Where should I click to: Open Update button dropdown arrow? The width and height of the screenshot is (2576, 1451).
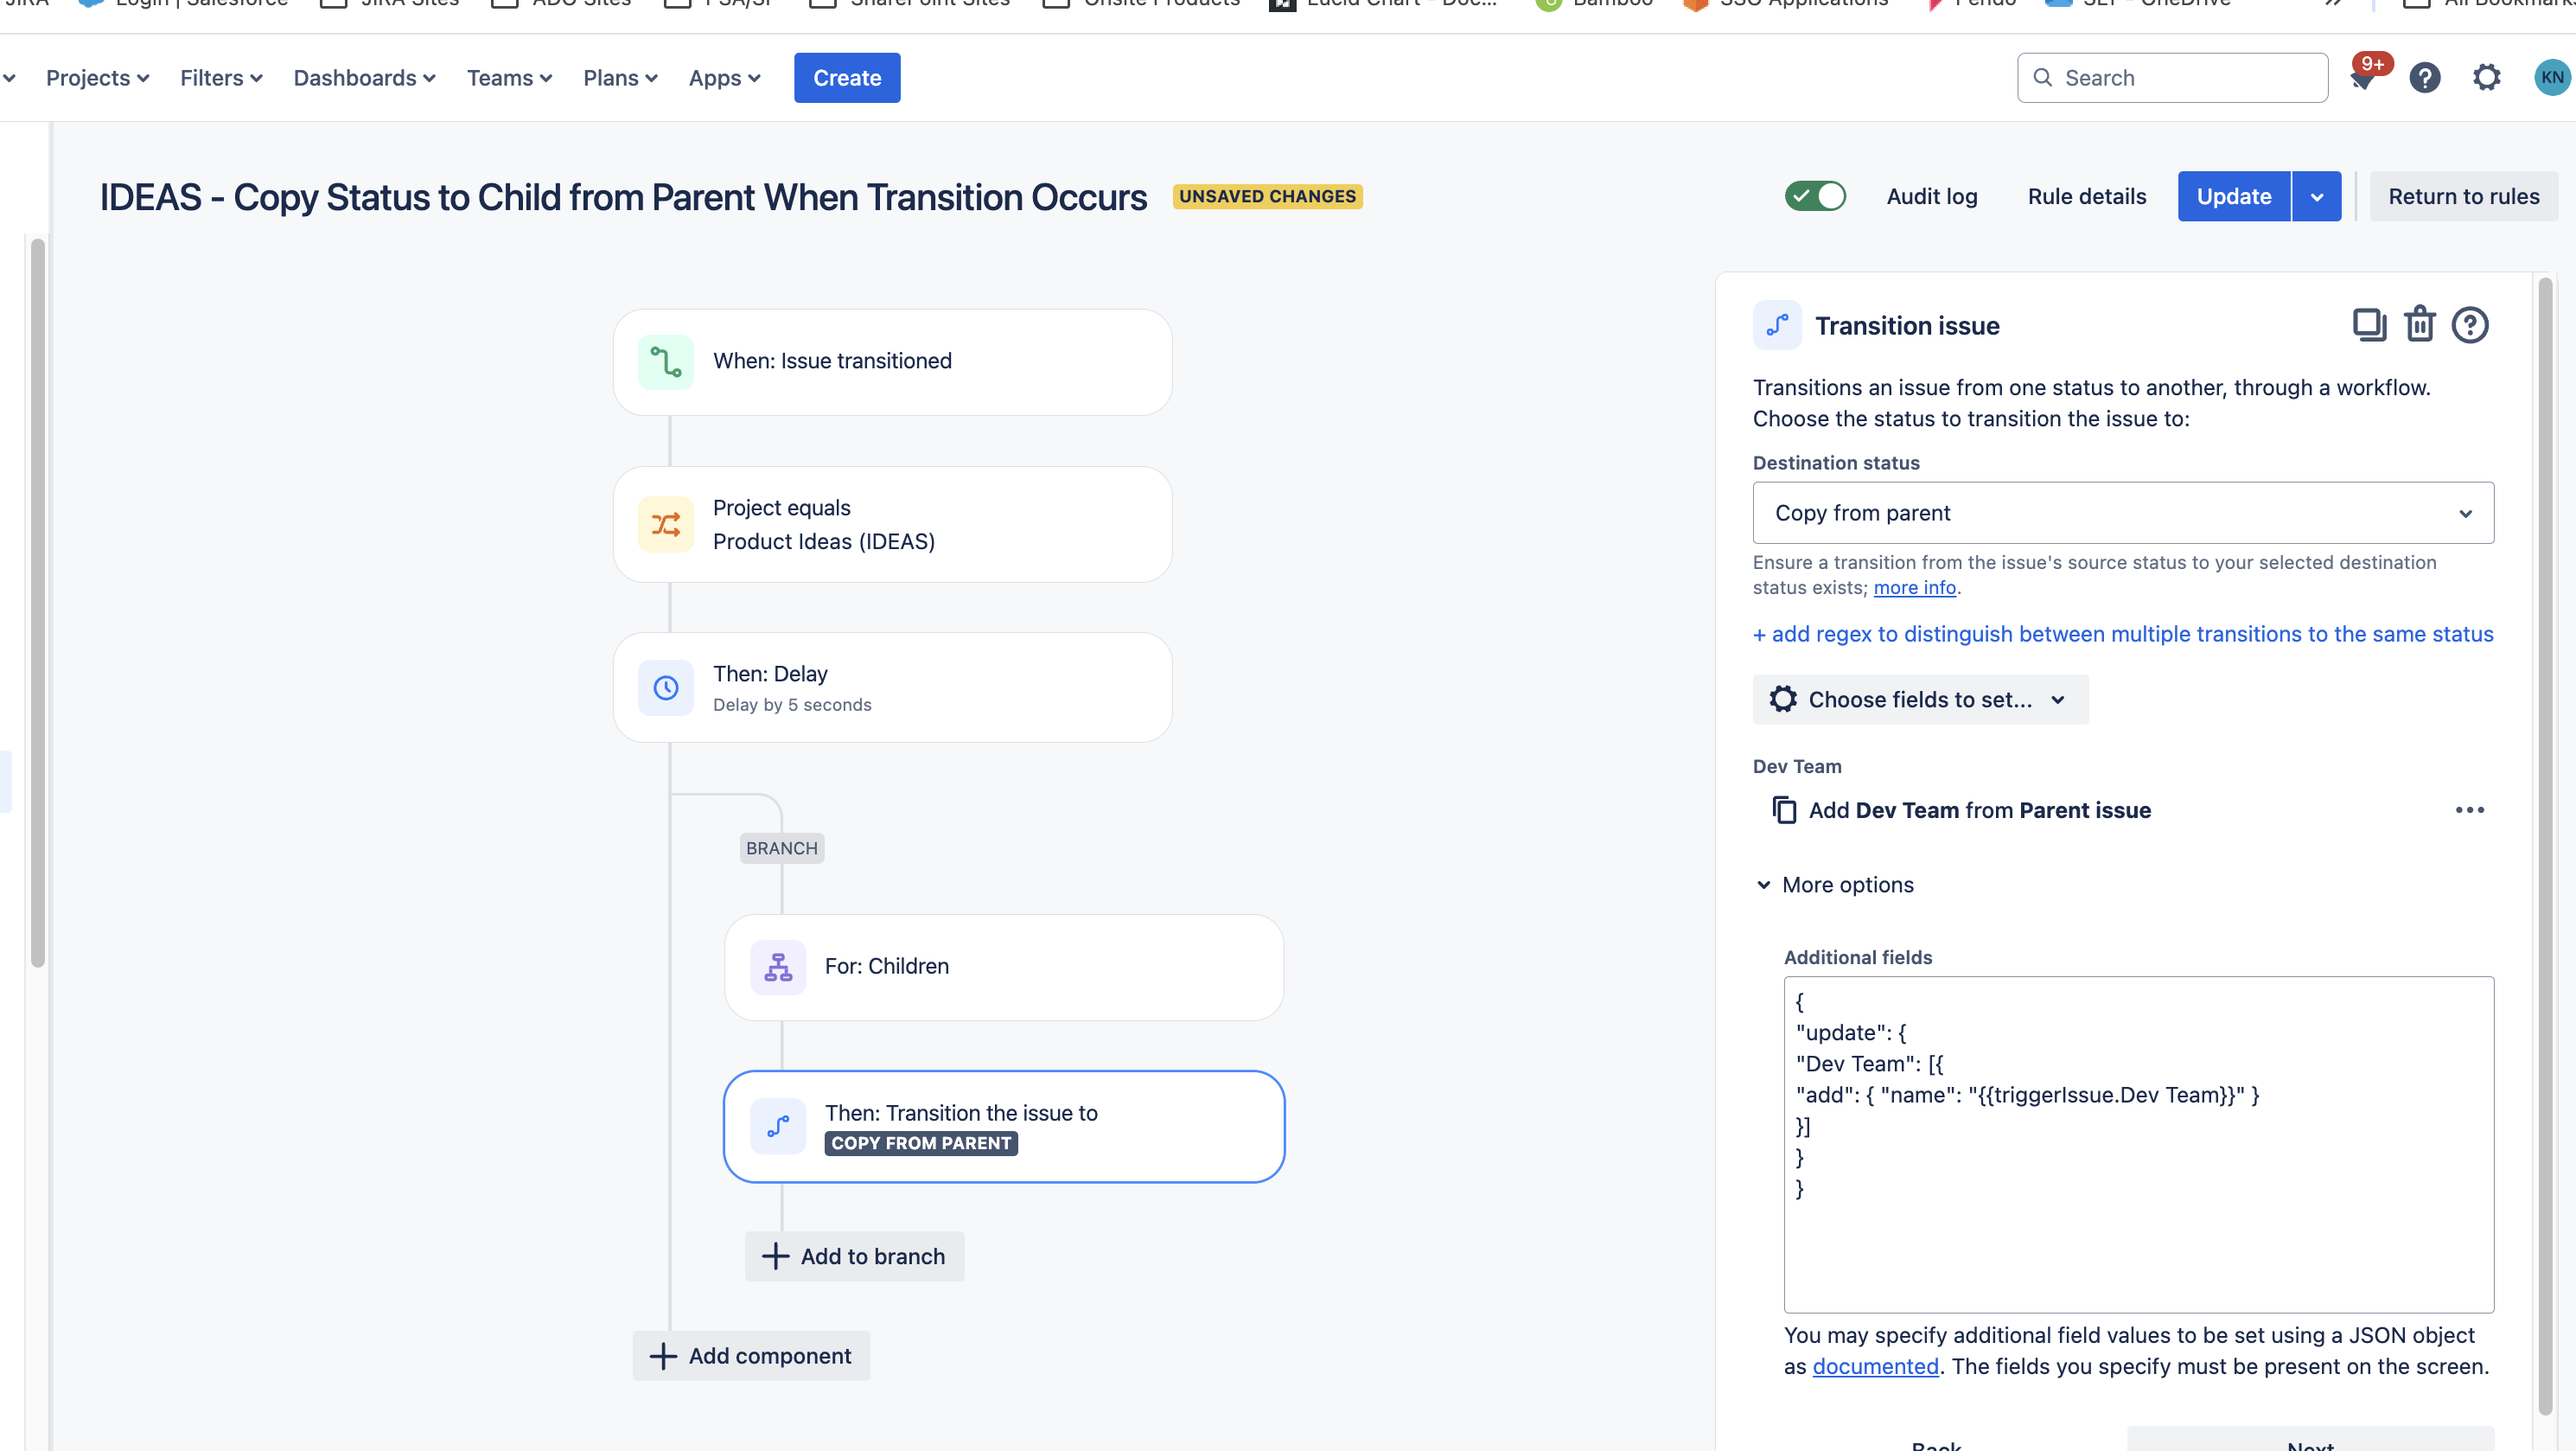(2317, 197)
